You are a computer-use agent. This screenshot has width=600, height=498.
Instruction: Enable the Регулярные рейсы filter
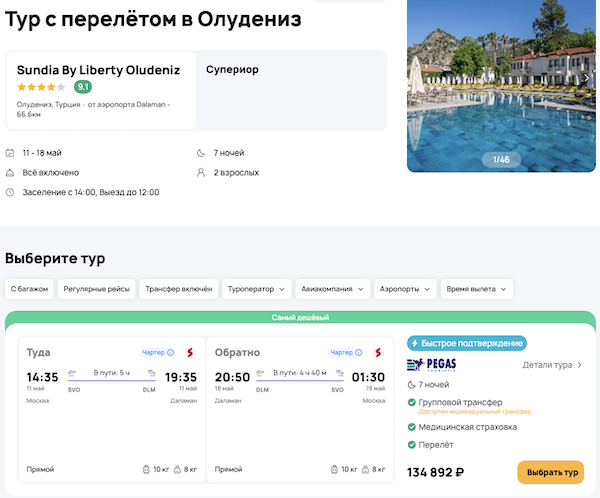(x=96, y=289)
